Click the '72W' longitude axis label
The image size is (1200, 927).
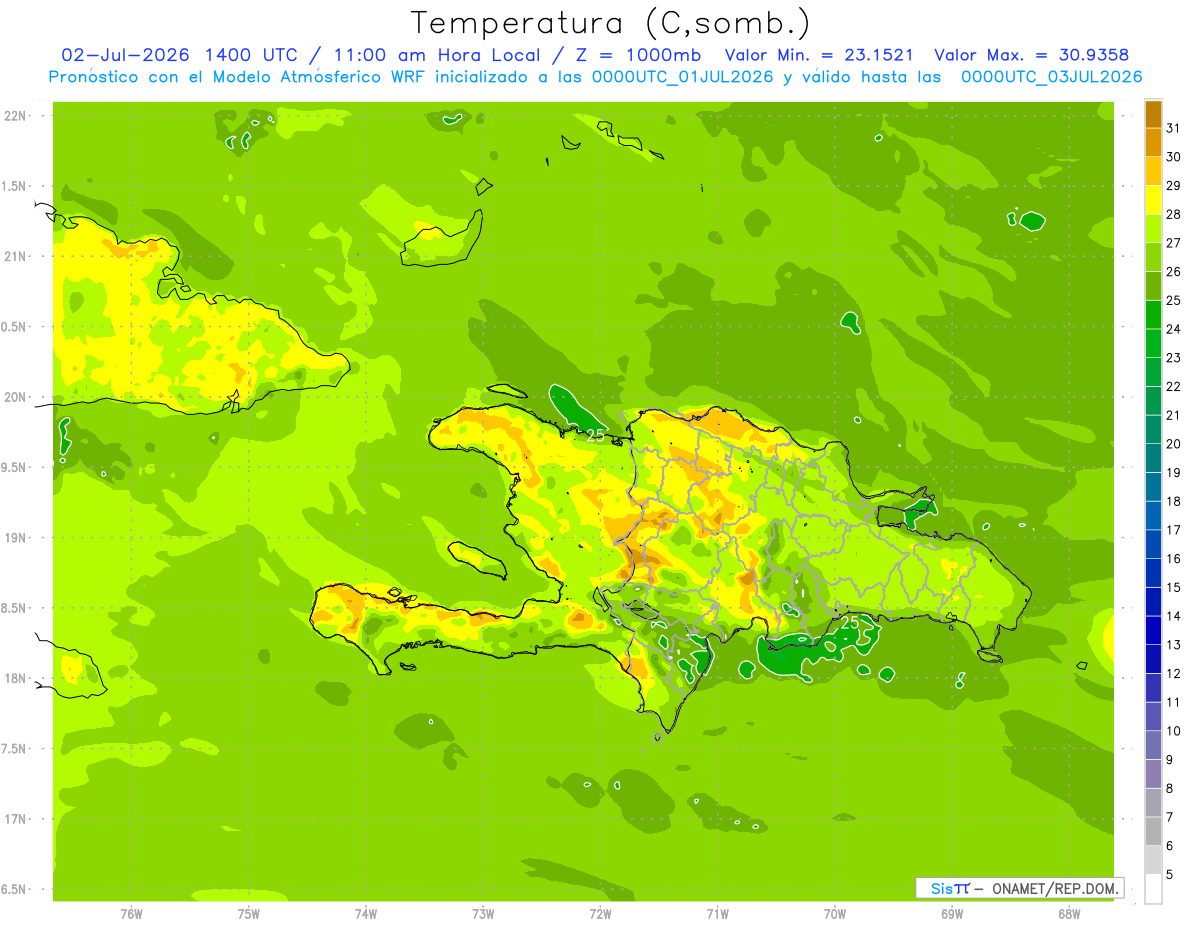[x=600, y=914]
